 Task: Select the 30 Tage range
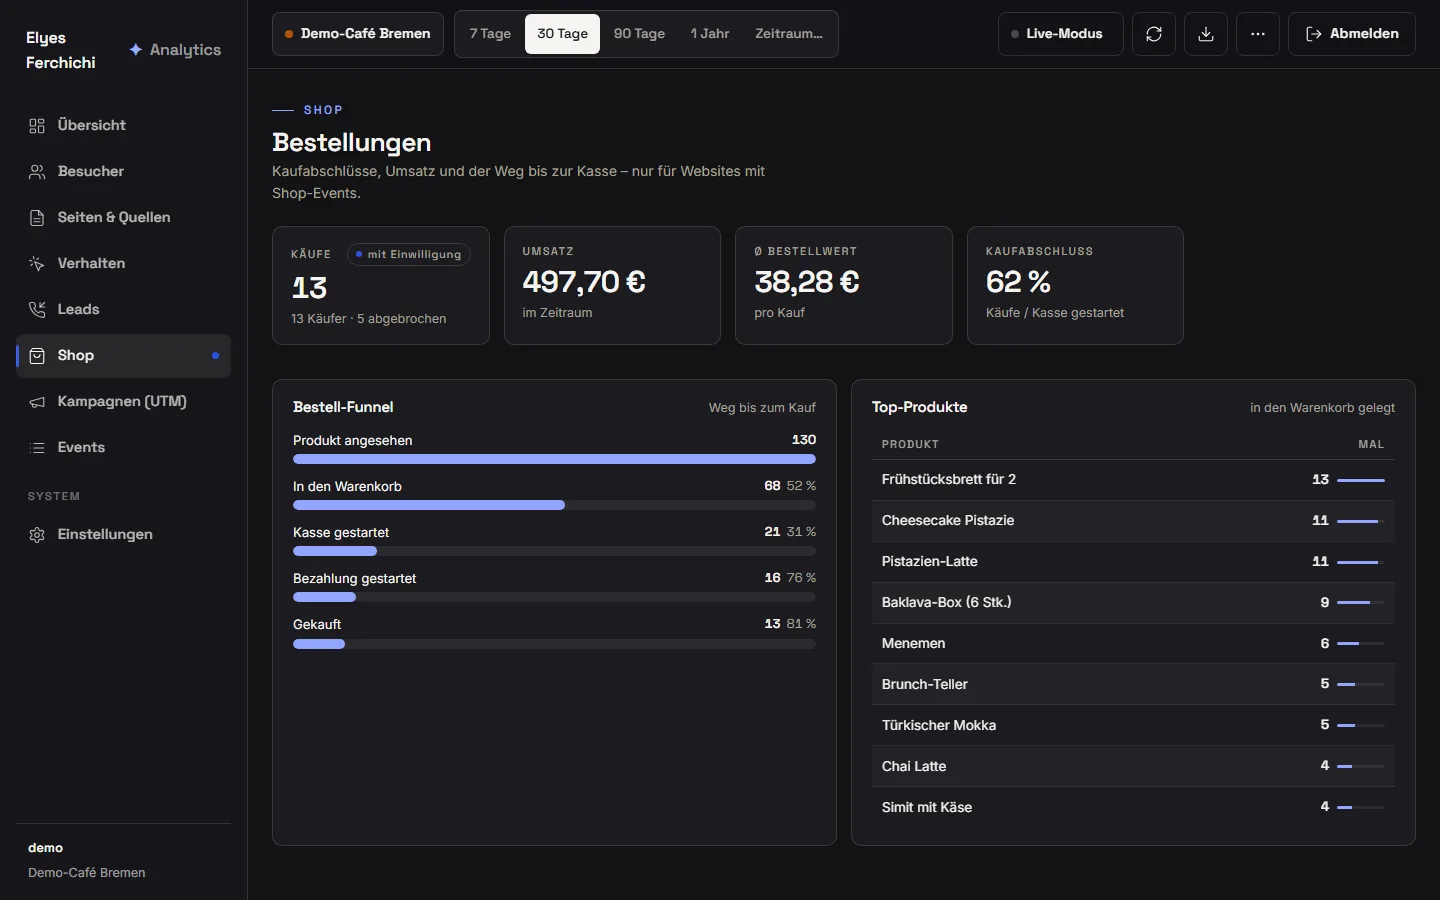563,34
